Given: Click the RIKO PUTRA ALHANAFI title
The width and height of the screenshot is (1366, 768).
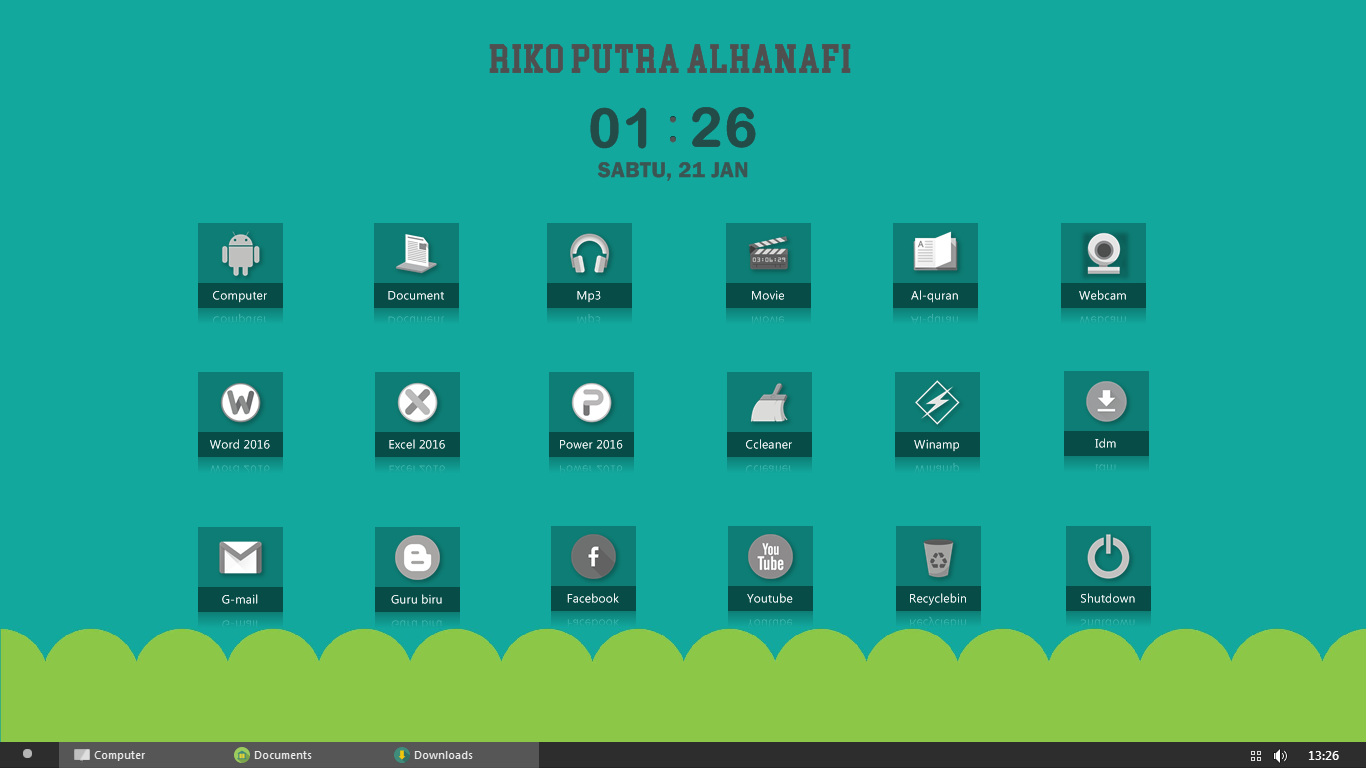Looking at the screenshot, I should point(670,60).
